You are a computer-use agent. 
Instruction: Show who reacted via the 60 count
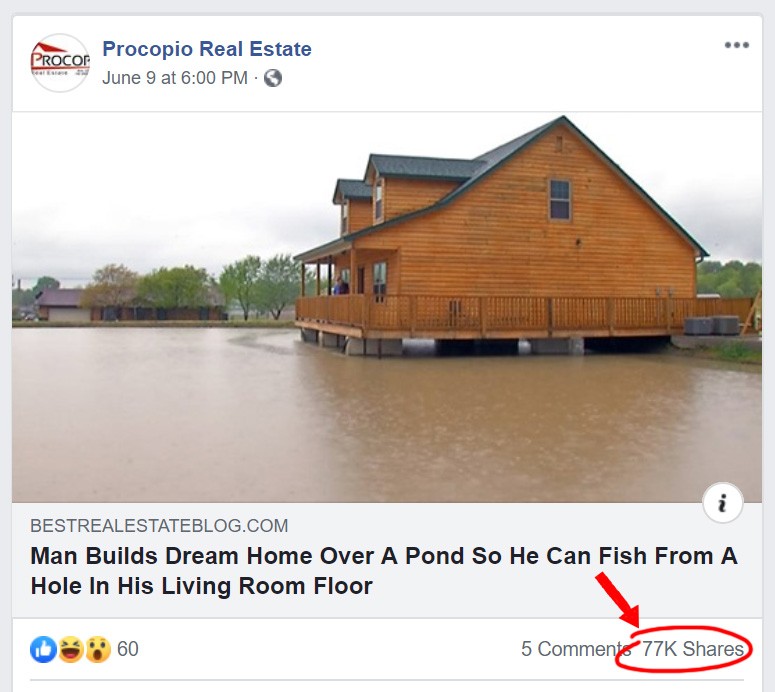point(128,649)
